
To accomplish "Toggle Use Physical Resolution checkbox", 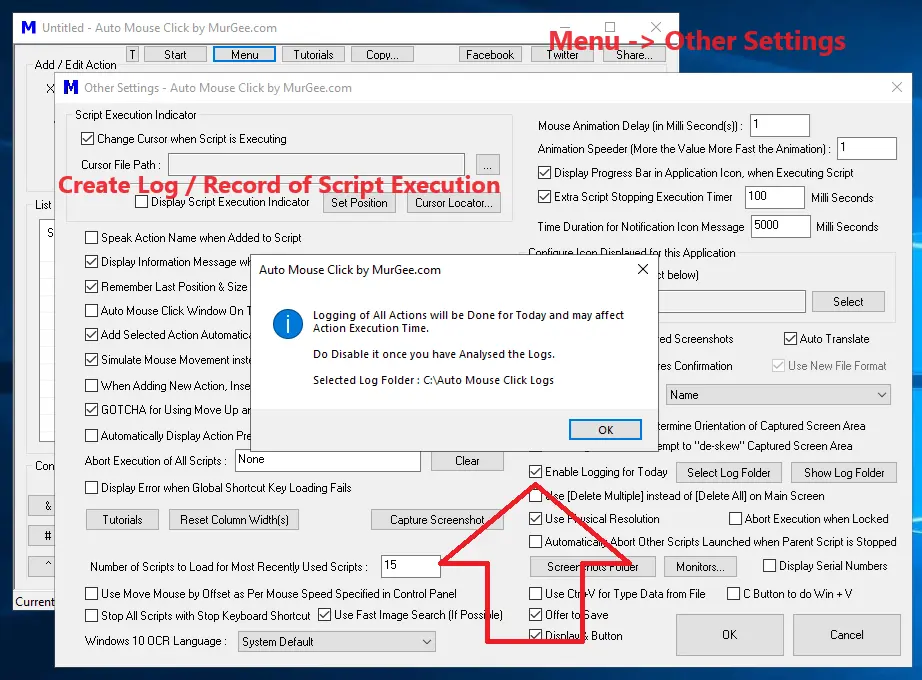I will click(x=535, y=519).
